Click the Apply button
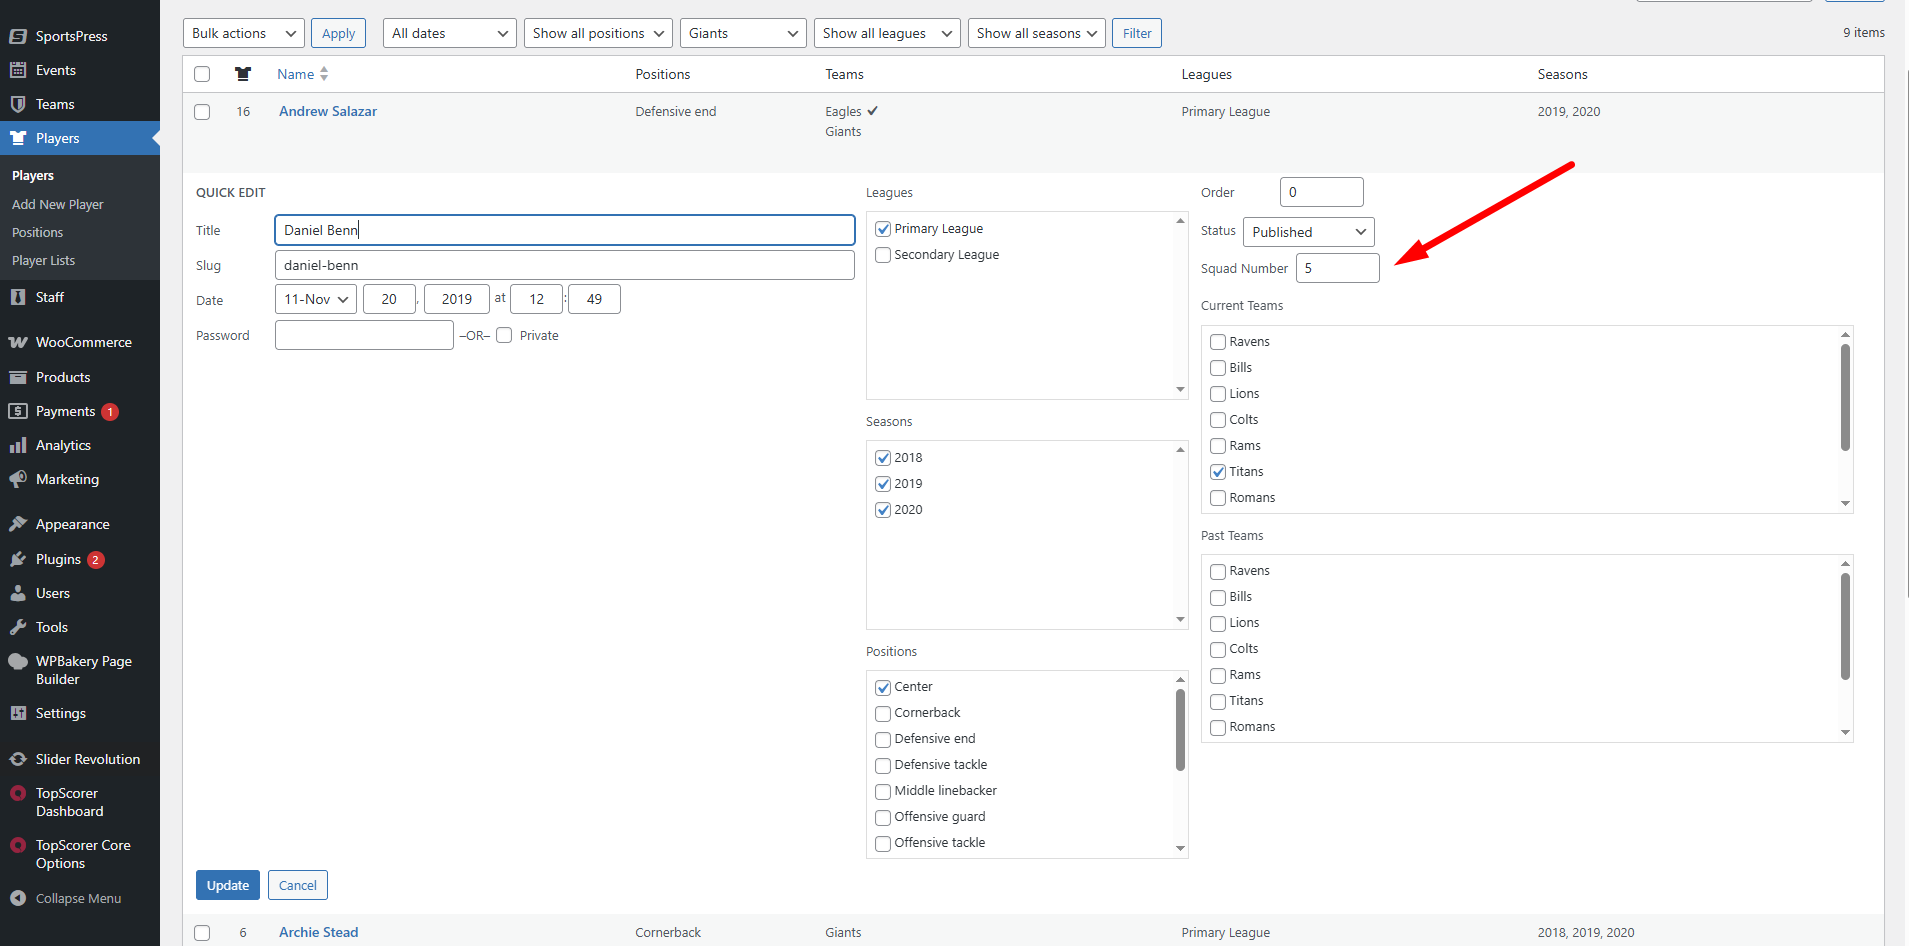 338,33
